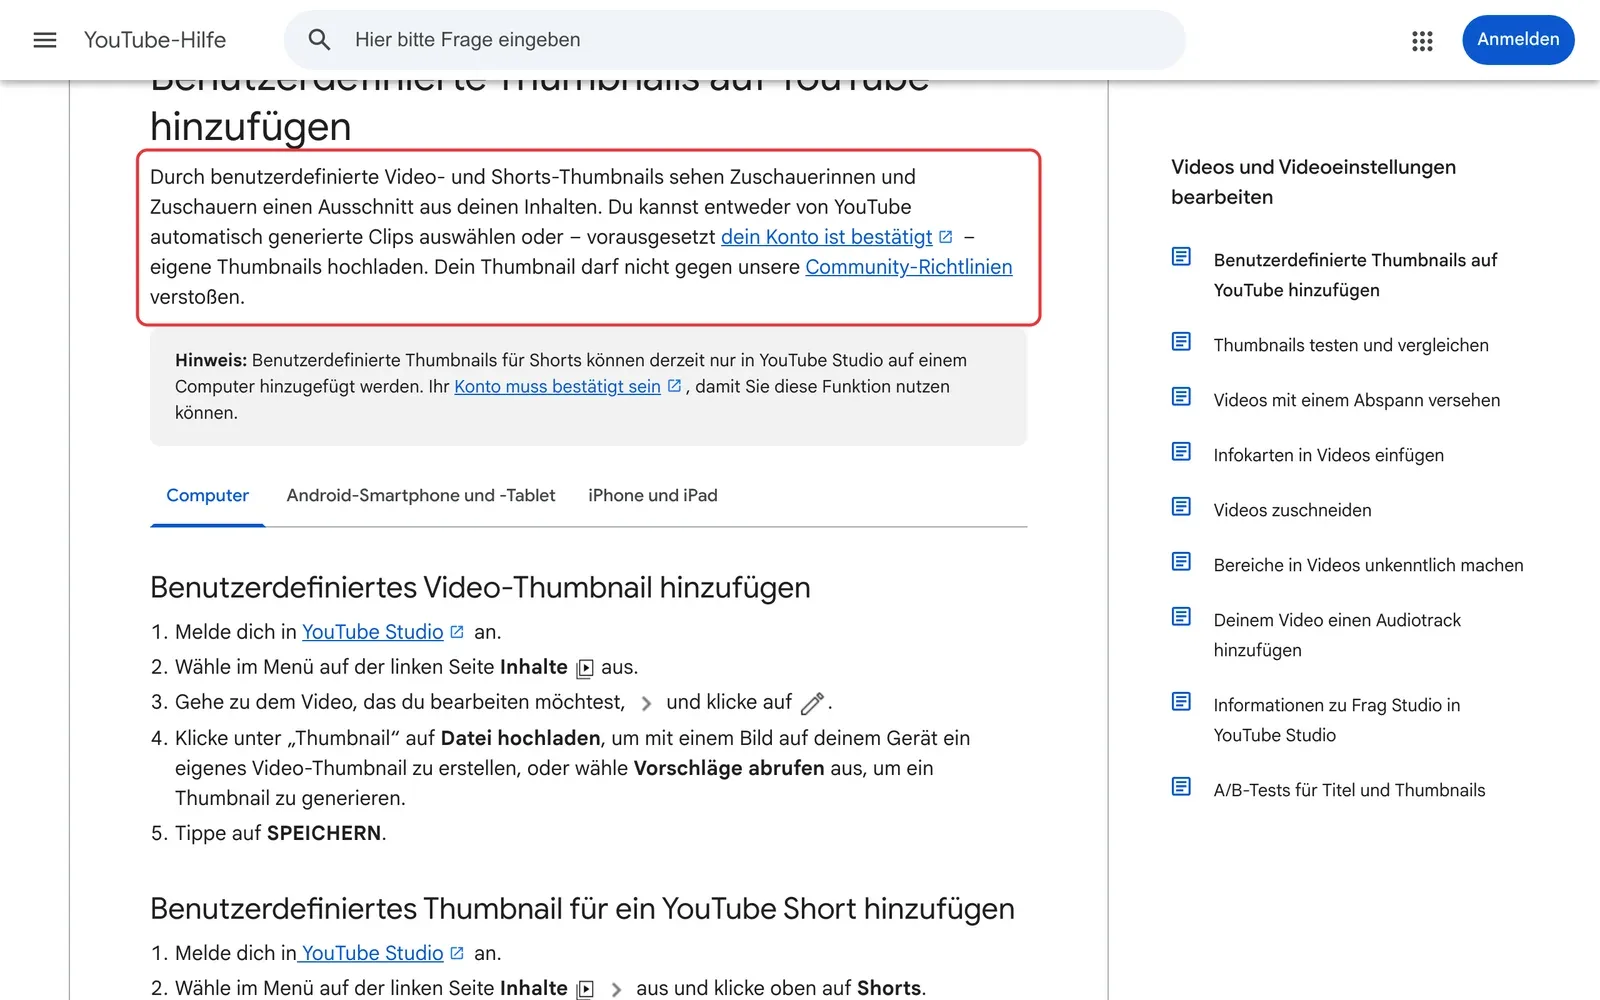1600x1000 pixels.
Task: Click the chevron arrow in Shorts step 2
Action: 616,989
